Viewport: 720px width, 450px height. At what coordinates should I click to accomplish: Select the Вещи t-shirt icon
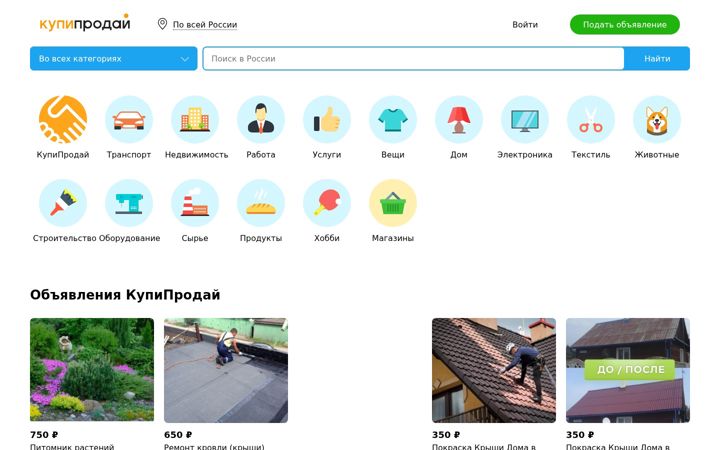(393, 119)
